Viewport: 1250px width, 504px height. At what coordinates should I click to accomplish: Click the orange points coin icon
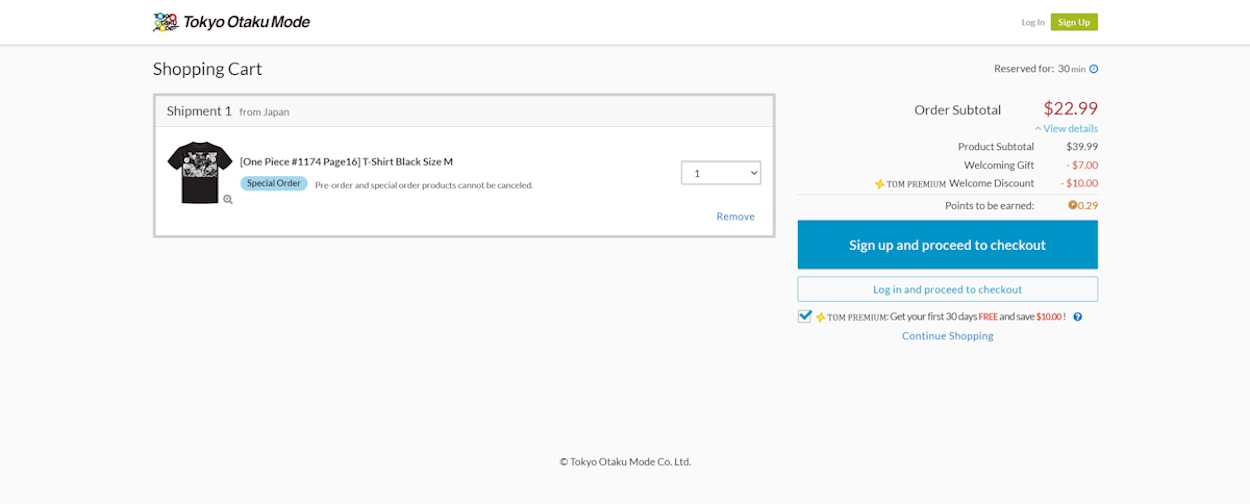[x=1072, y=205]
